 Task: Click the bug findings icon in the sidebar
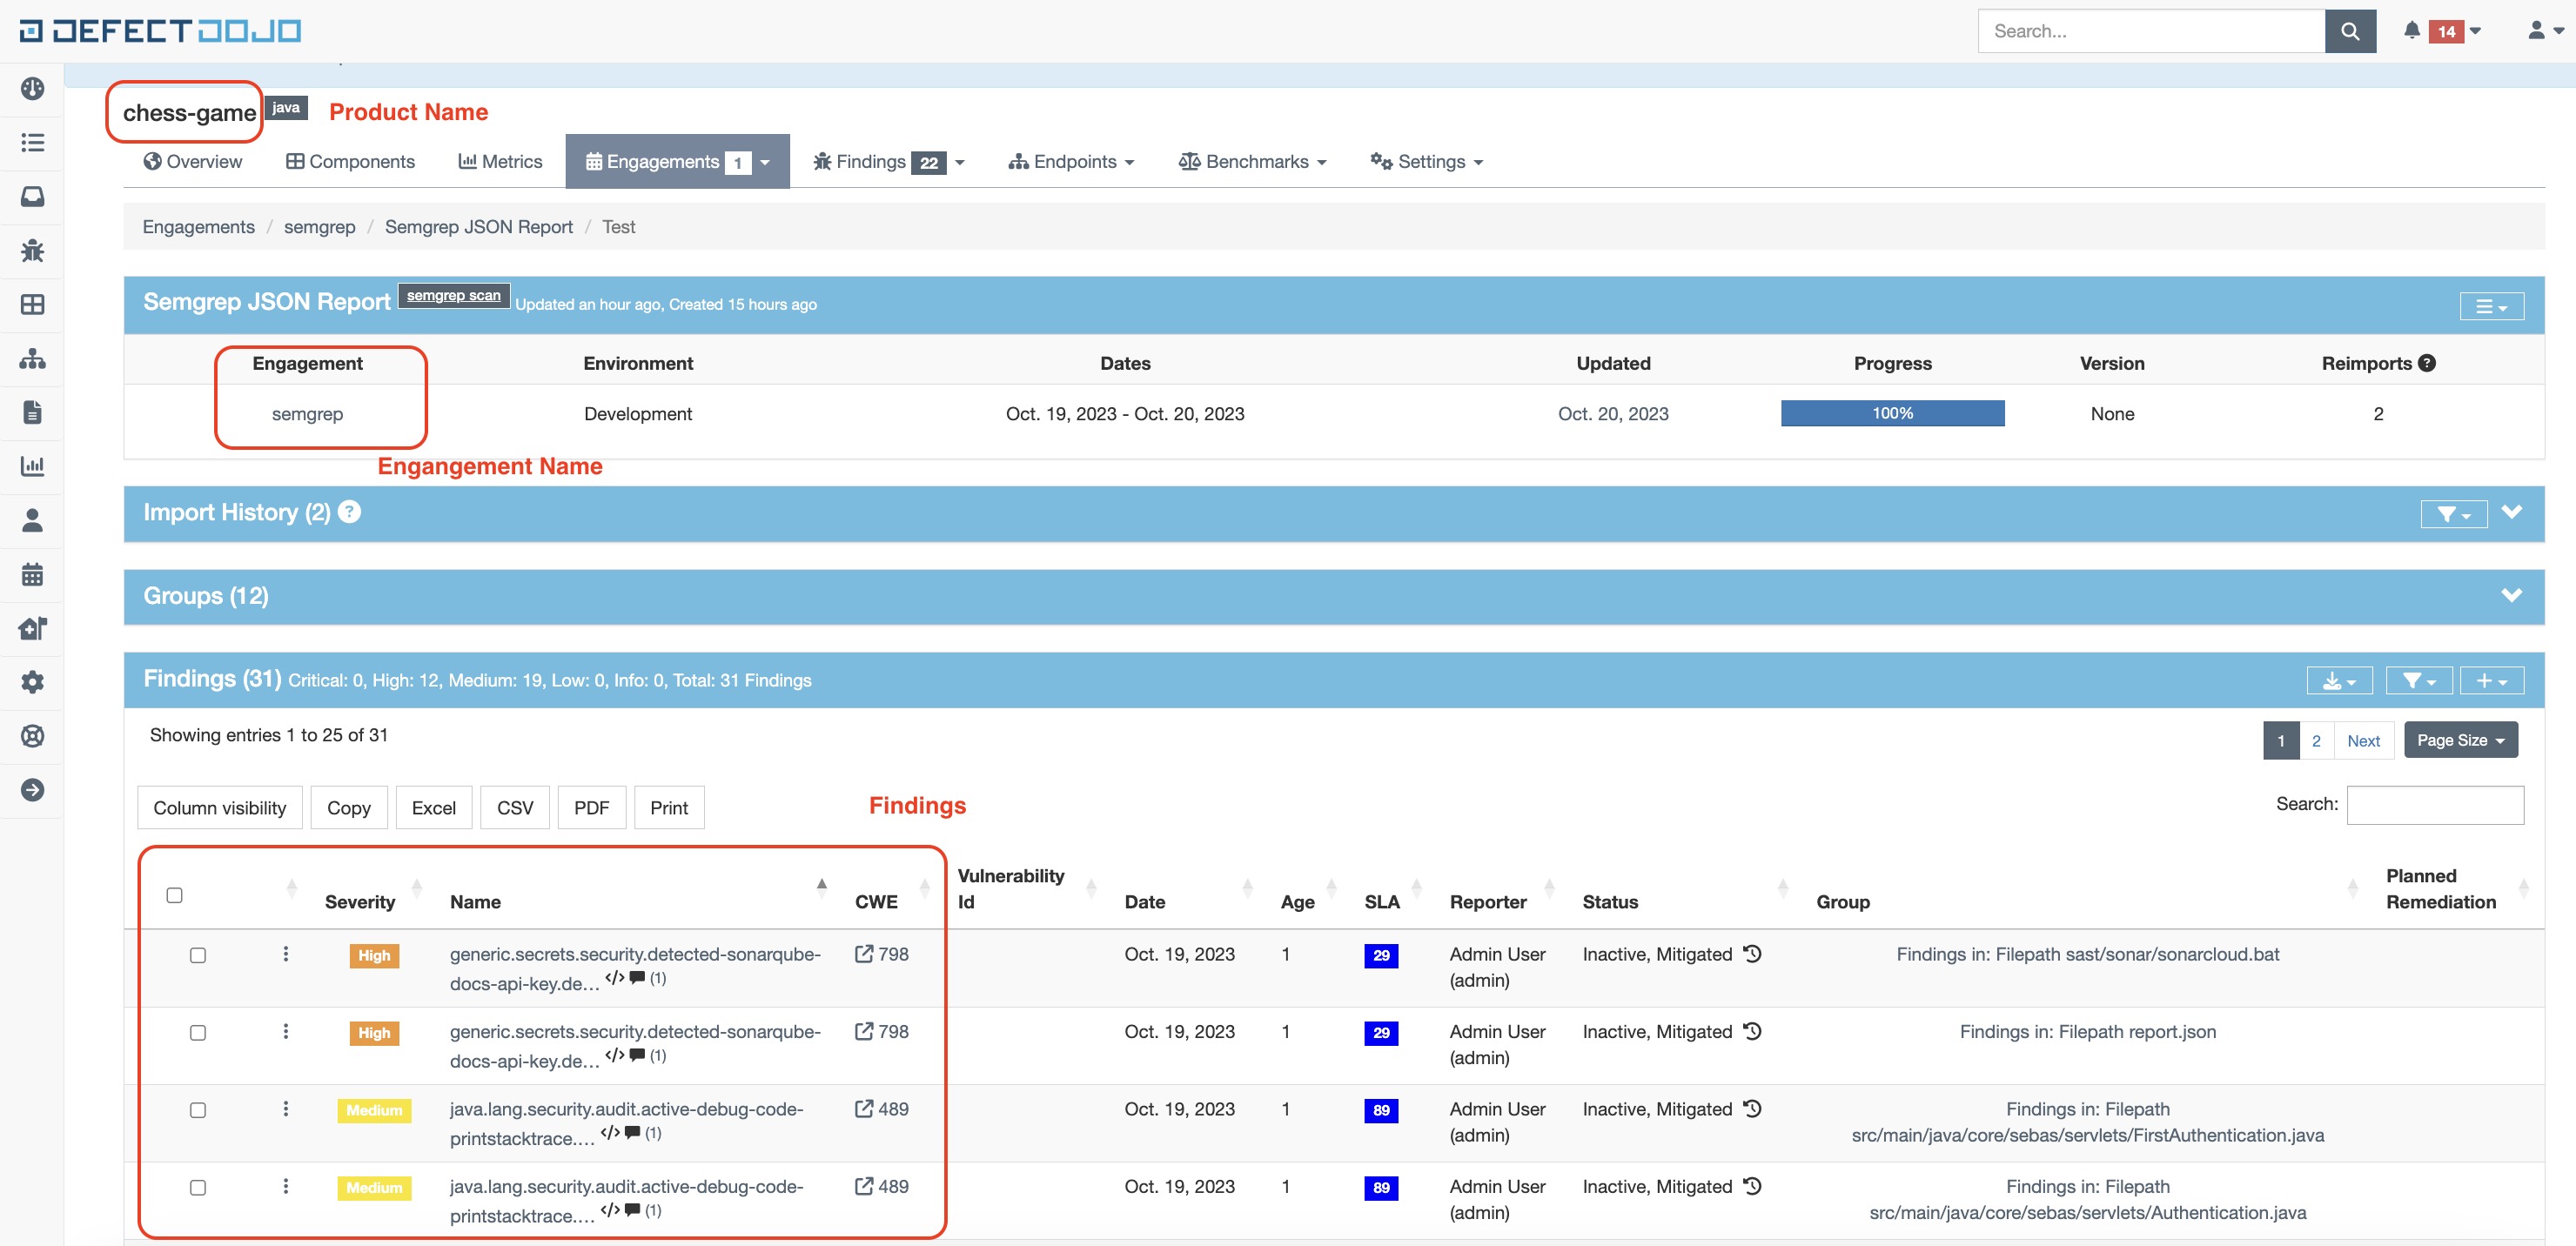[32, 250]
